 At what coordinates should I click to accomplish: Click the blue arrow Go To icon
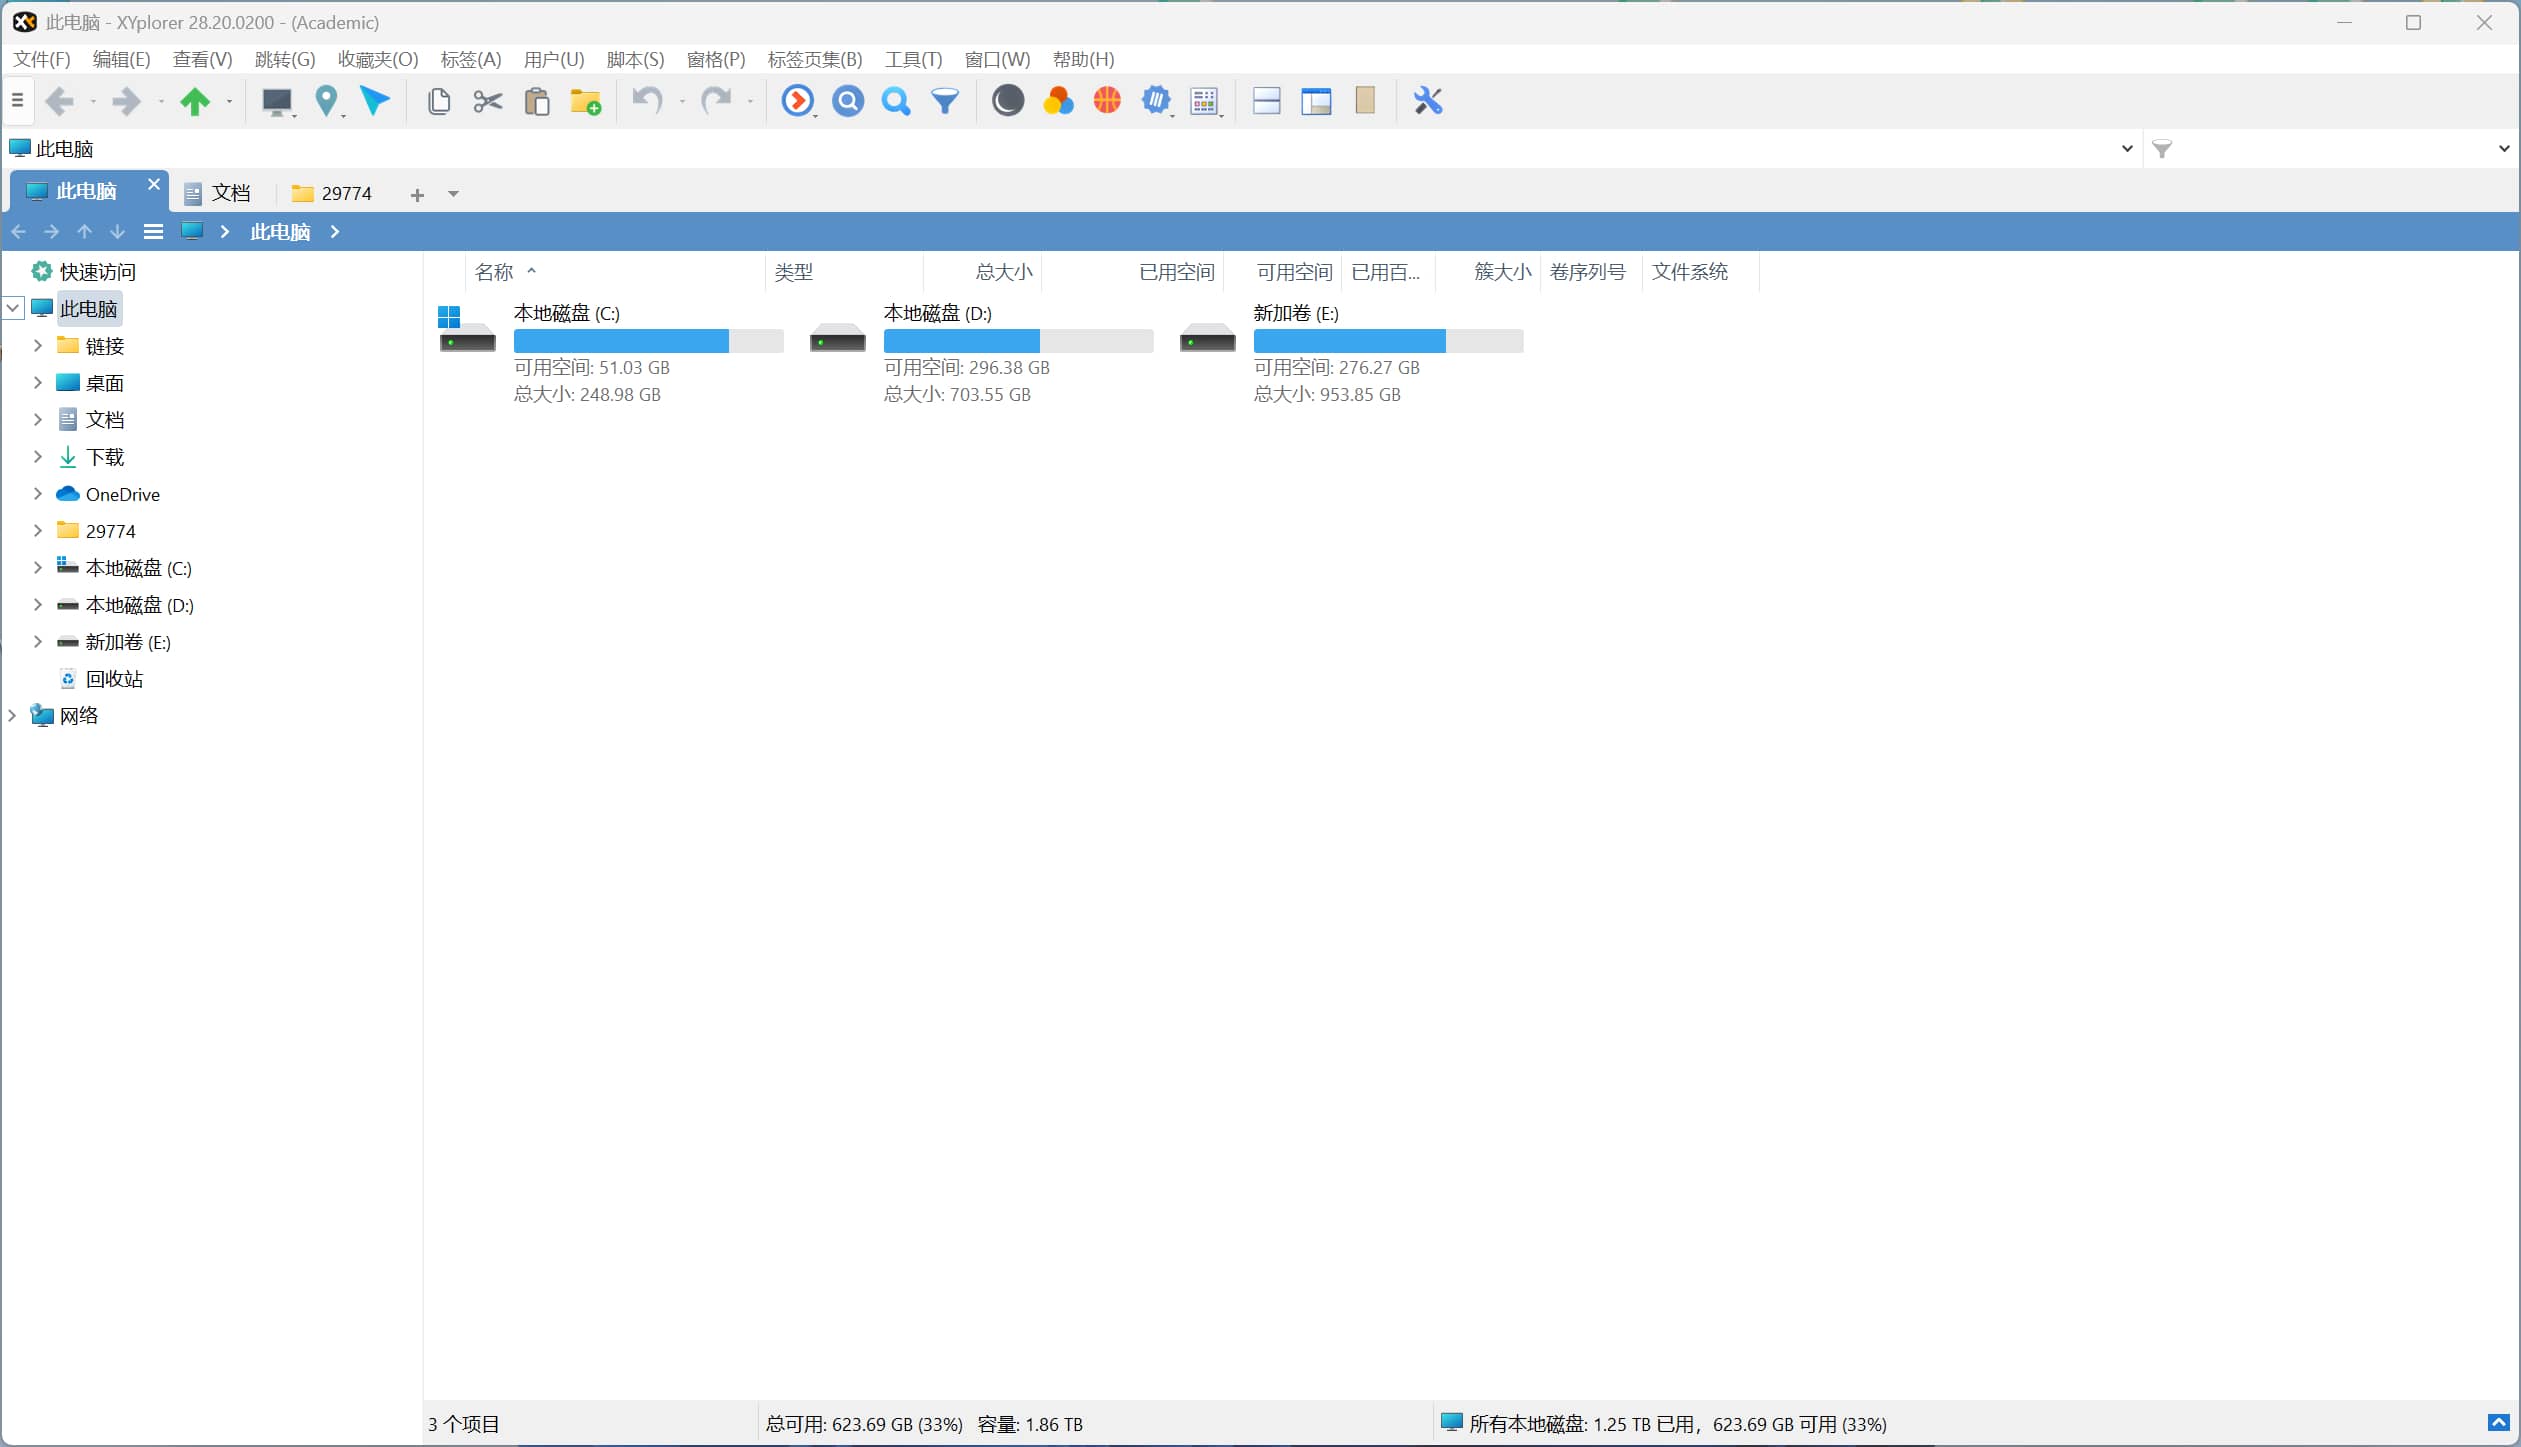coord(375,101)
